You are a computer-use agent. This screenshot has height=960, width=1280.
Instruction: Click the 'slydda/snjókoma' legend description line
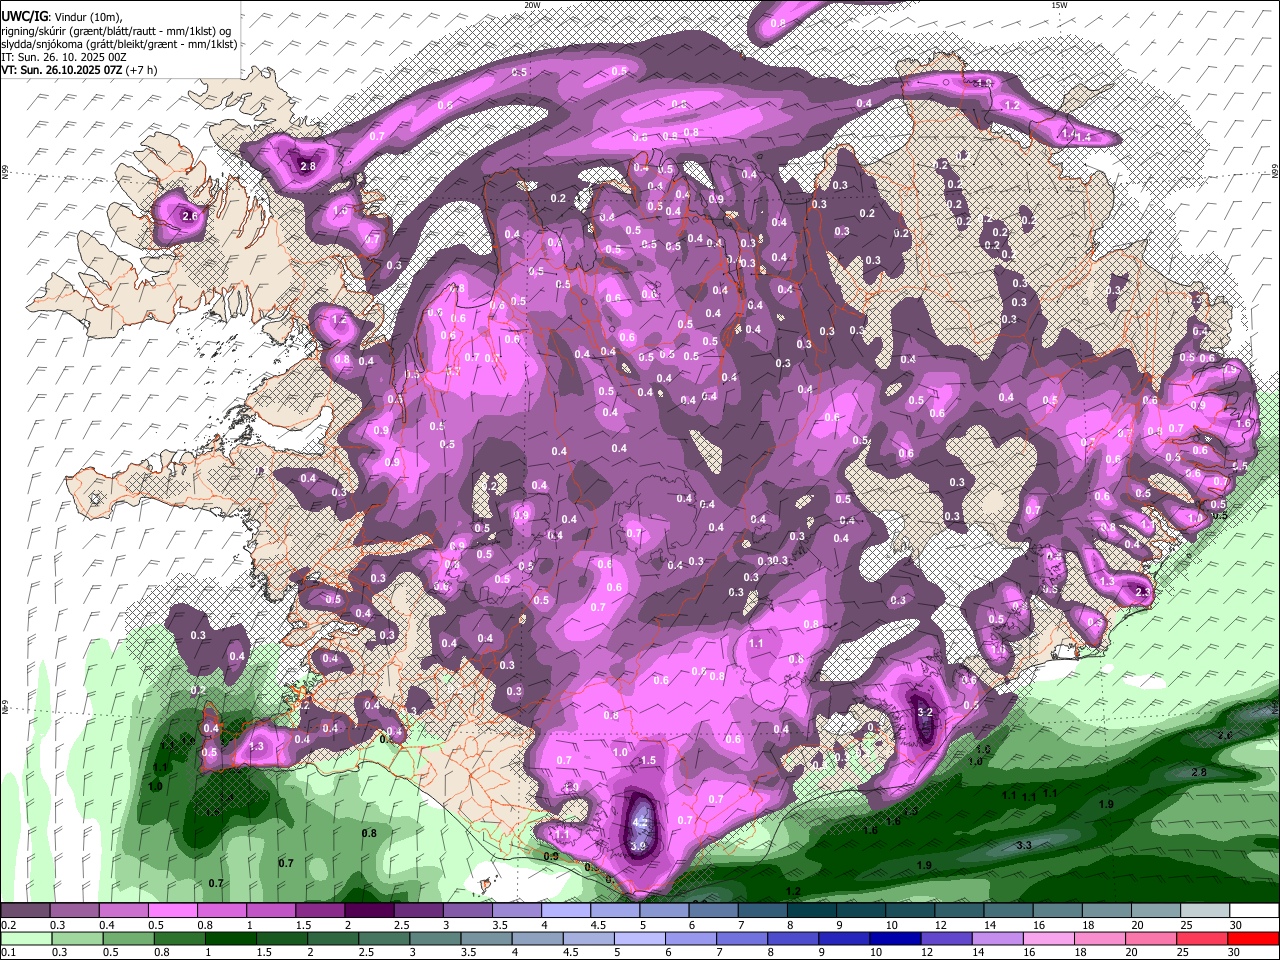point(120,44)
